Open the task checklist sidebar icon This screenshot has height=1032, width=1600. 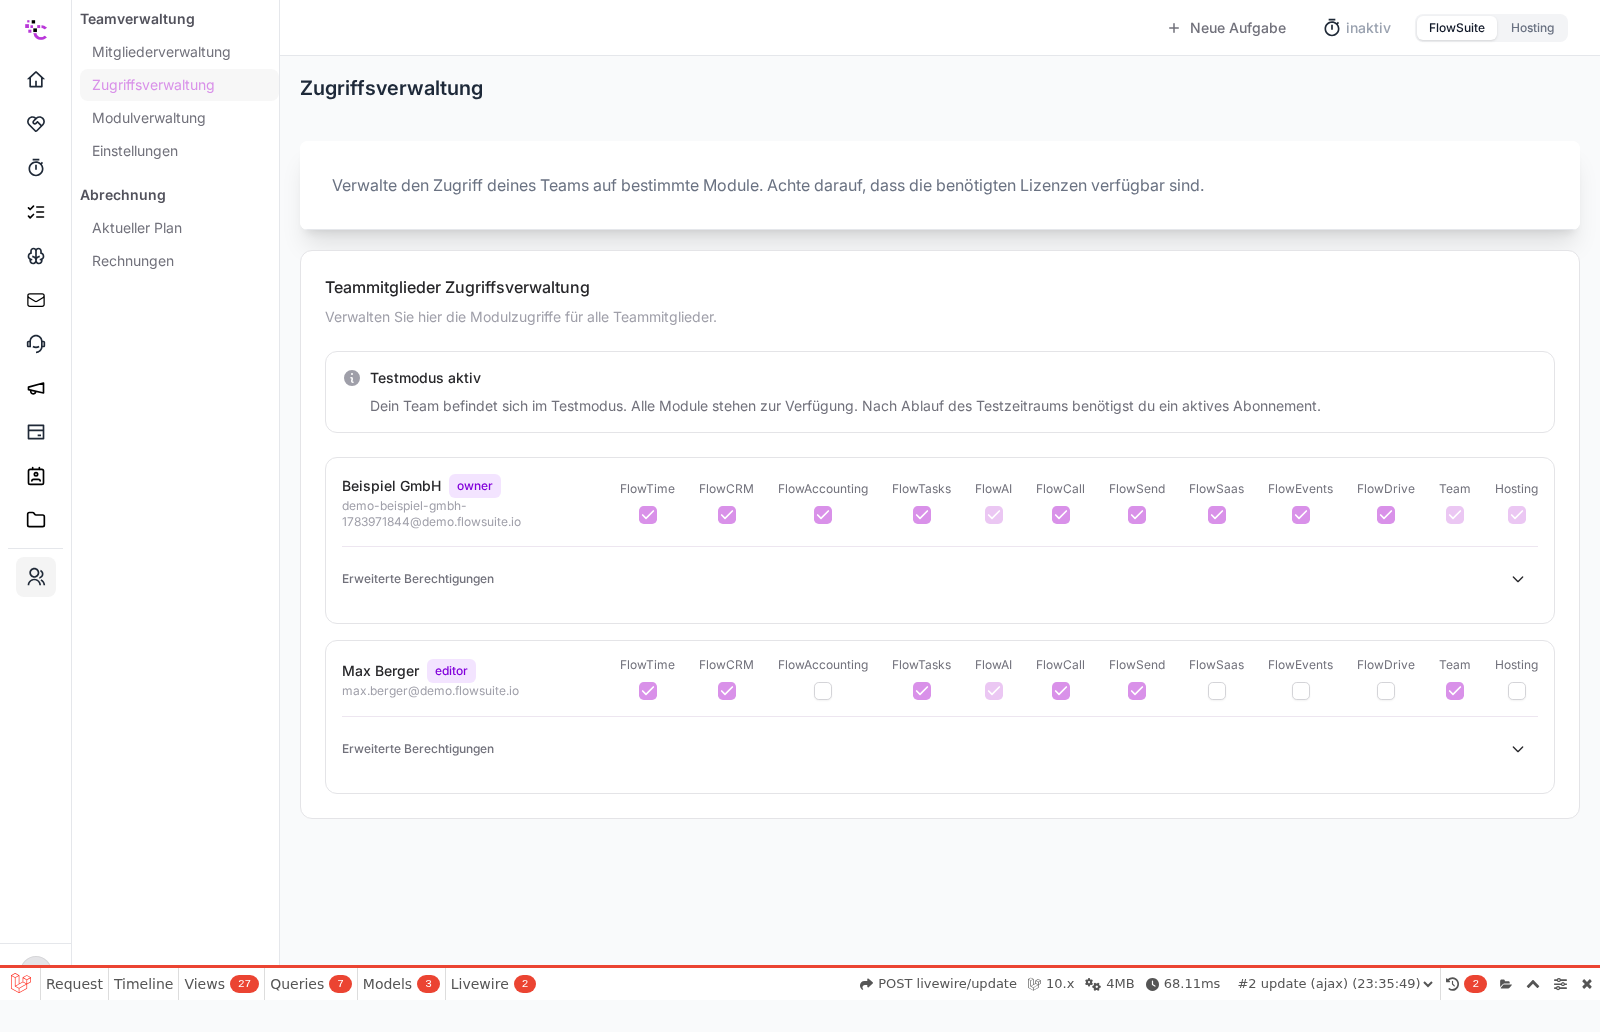coord(36,211)
